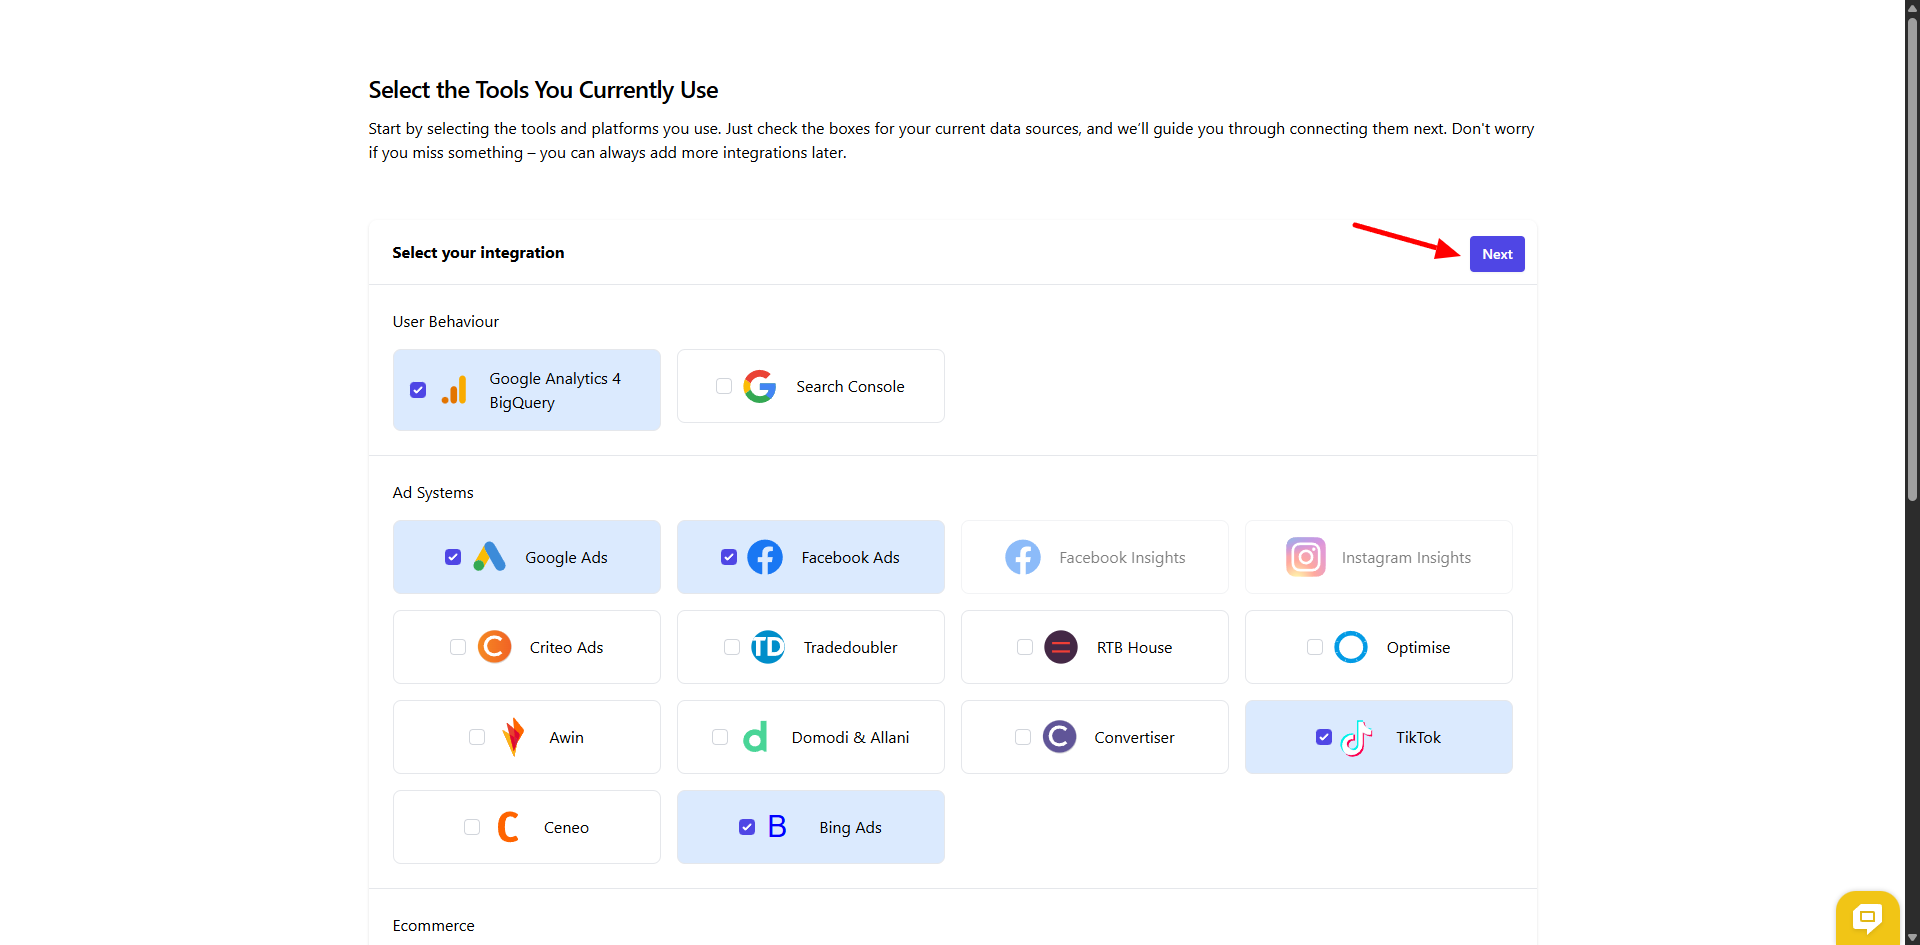
Task: Open the chat support widget
Action: 1867,917
